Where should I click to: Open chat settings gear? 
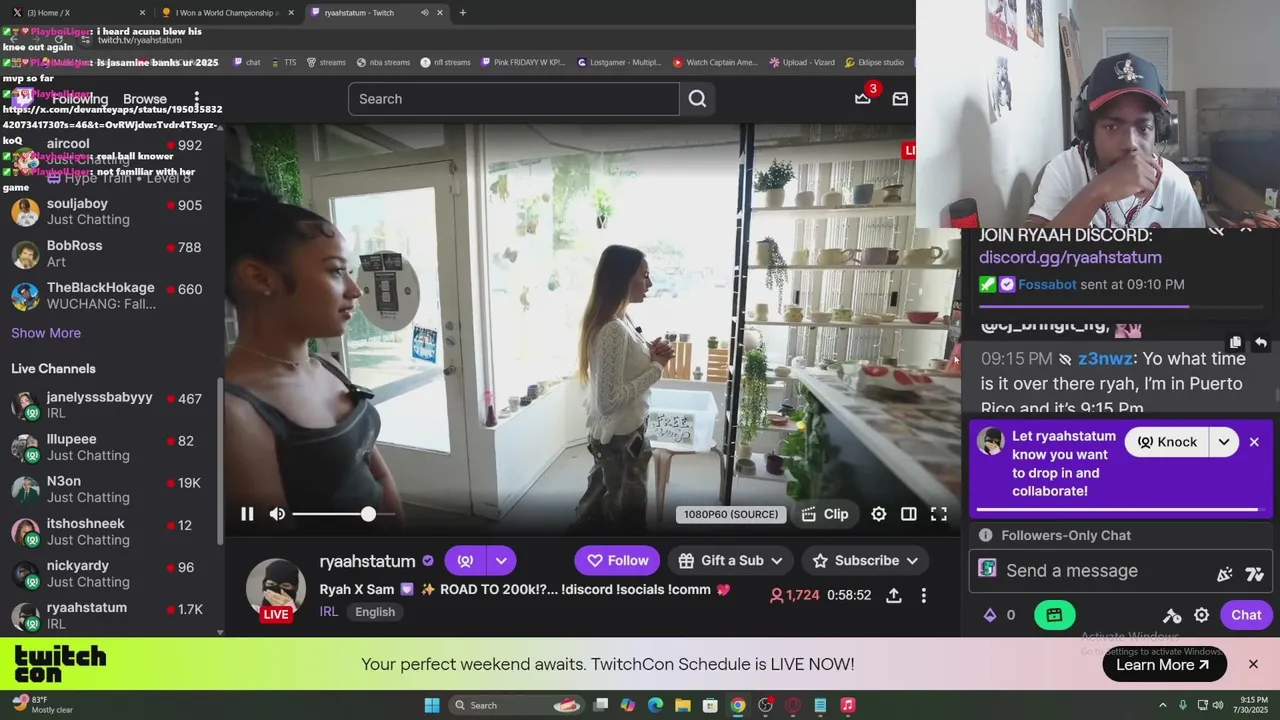(1202, 615)
